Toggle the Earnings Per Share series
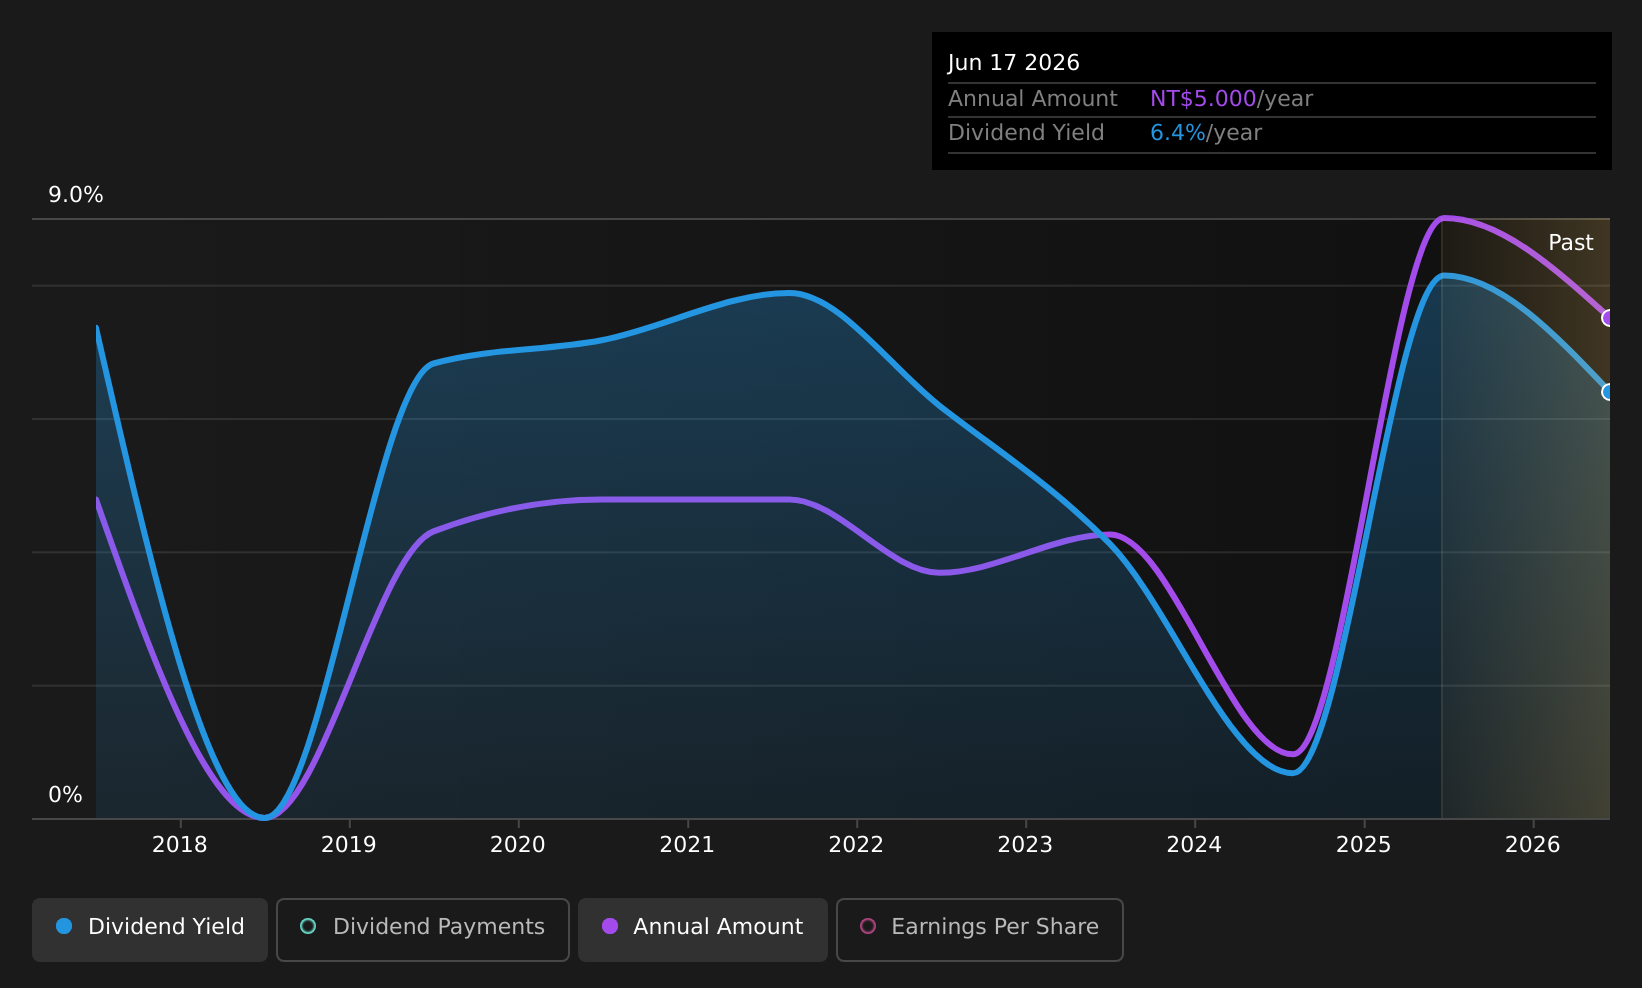 980,929
